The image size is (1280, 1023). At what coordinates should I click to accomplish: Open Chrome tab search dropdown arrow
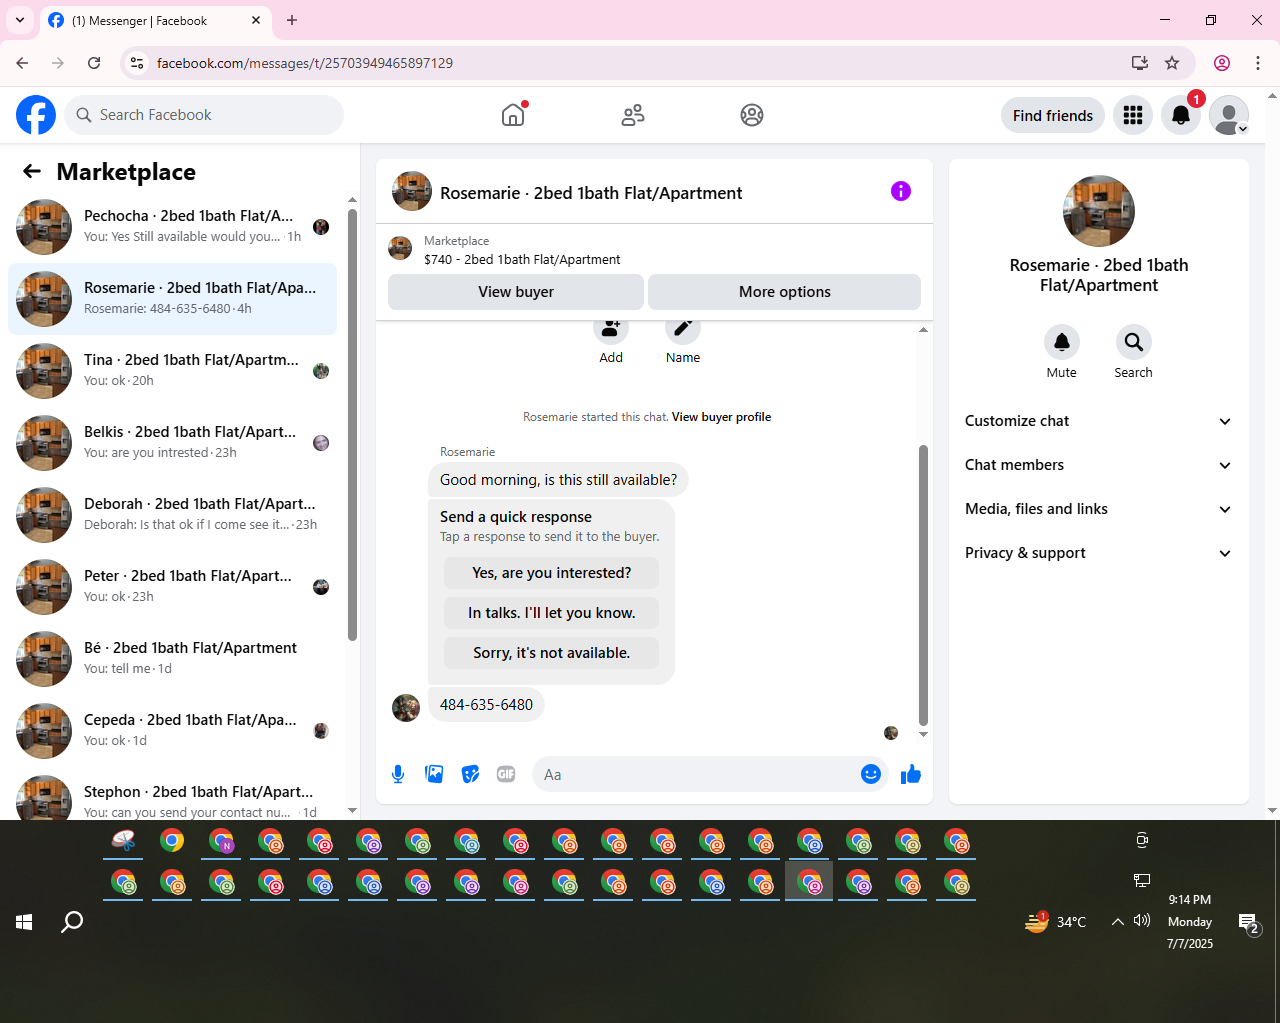[x=20, y=20]
